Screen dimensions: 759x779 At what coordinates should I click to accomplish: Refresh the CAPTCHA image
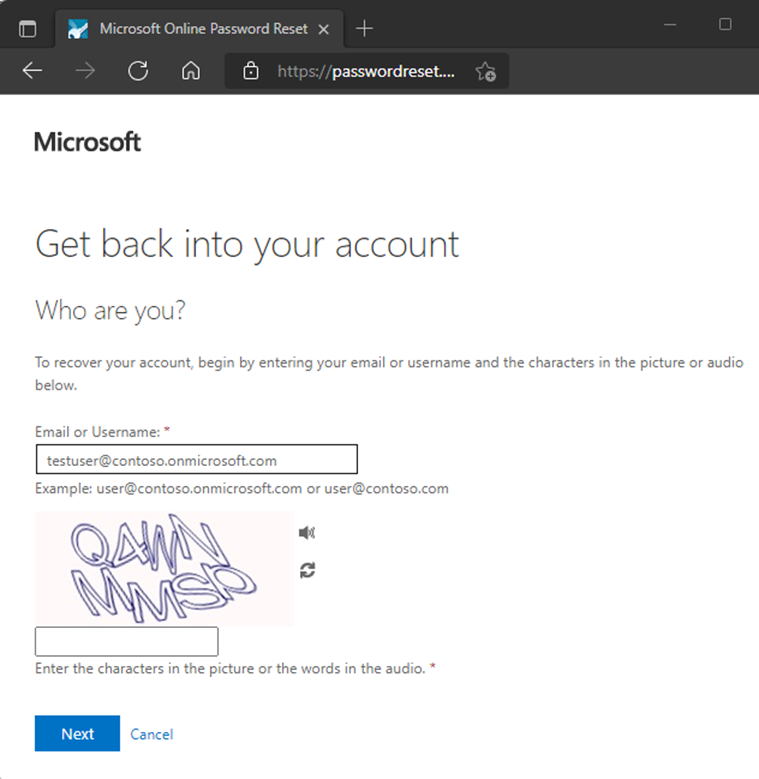(307, 570)
